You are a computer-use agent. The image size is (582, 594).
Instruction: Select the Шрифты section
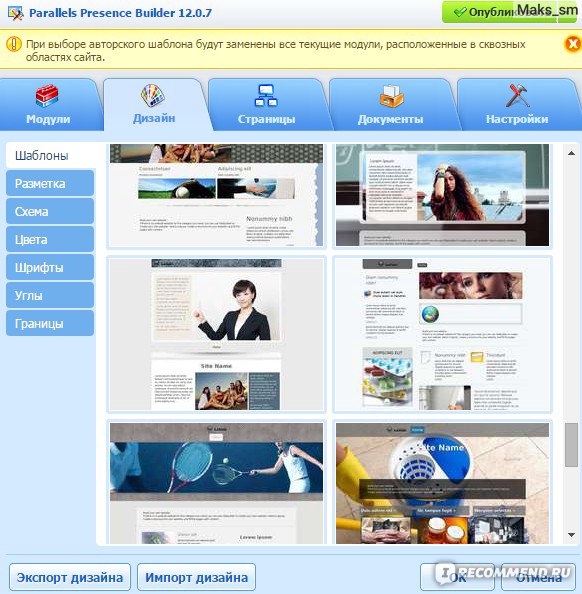[50, 268]
